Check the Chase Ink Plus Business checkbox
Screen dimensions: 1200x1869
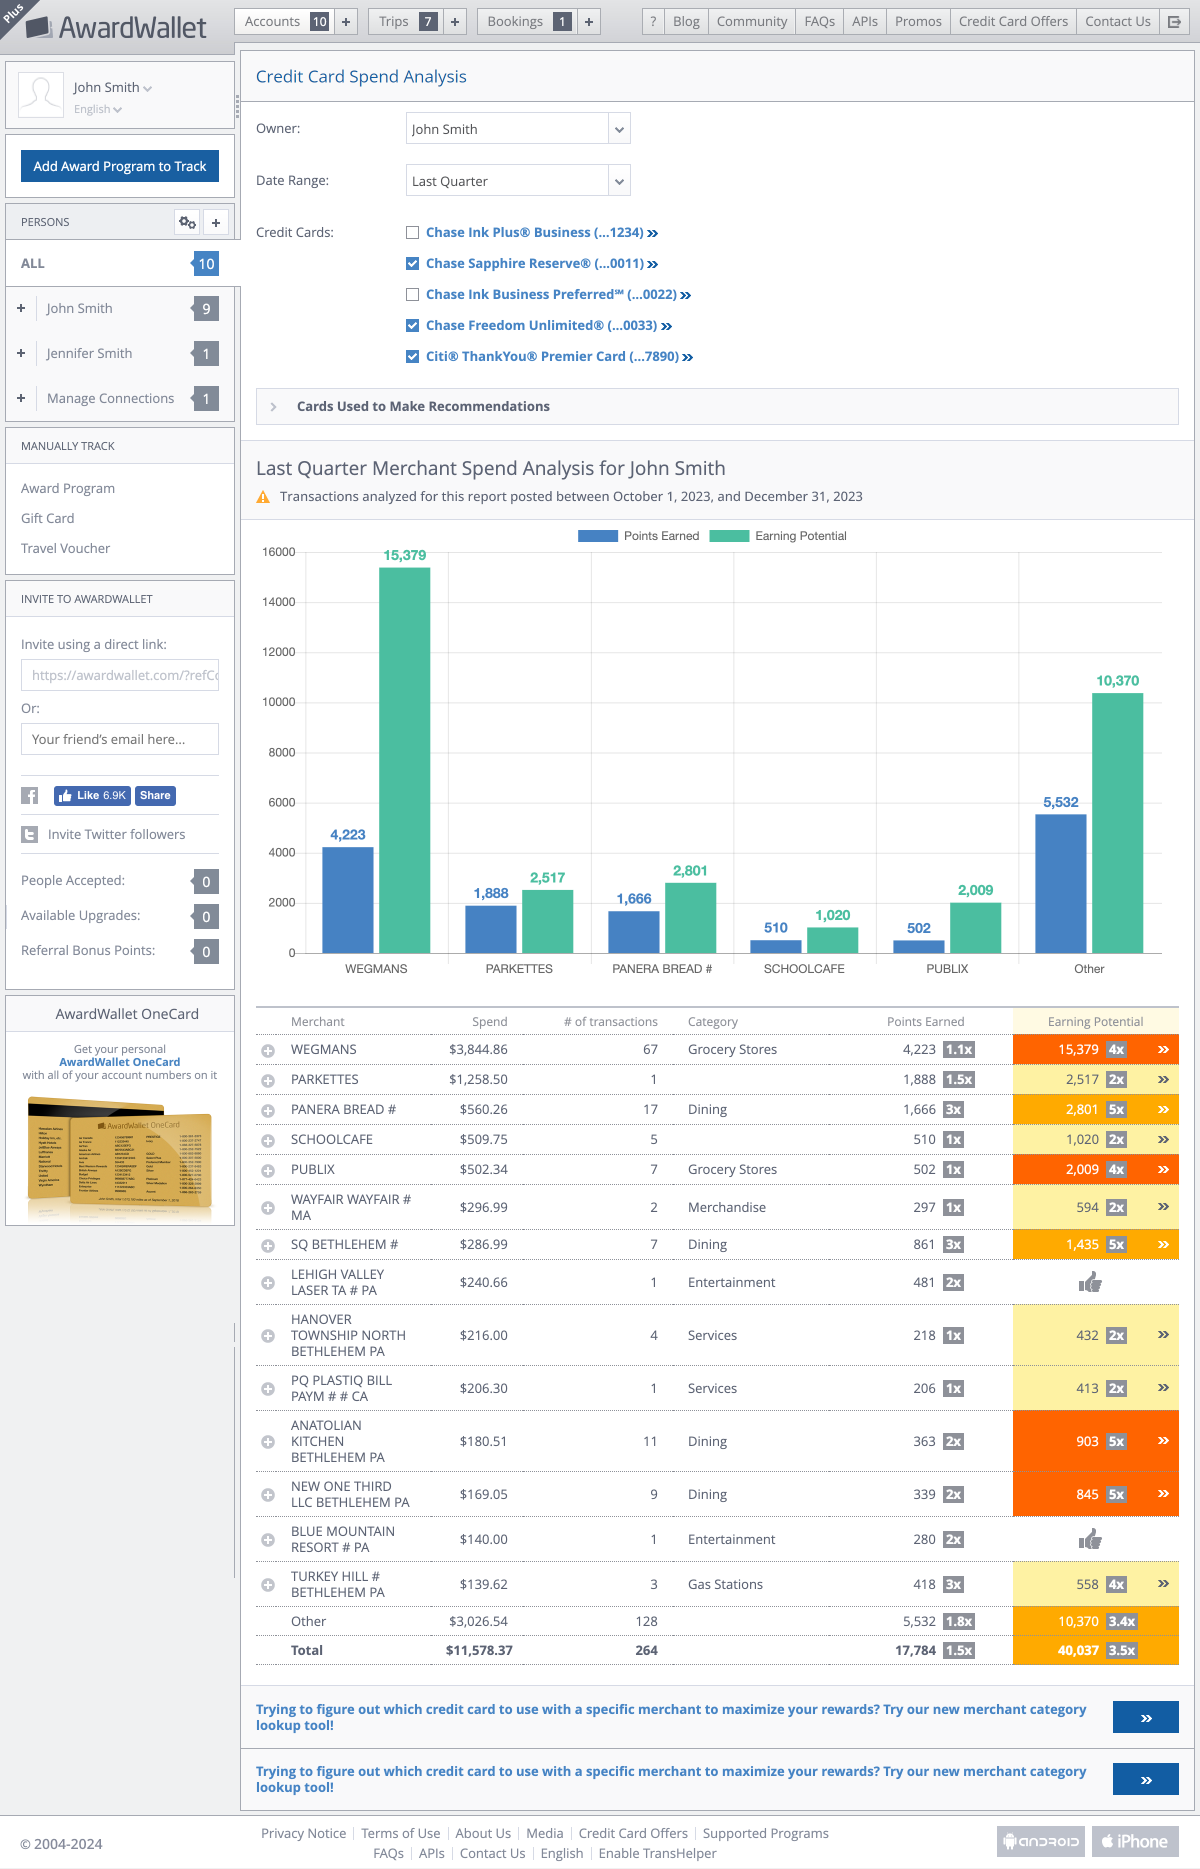click(x=412, y=233)
